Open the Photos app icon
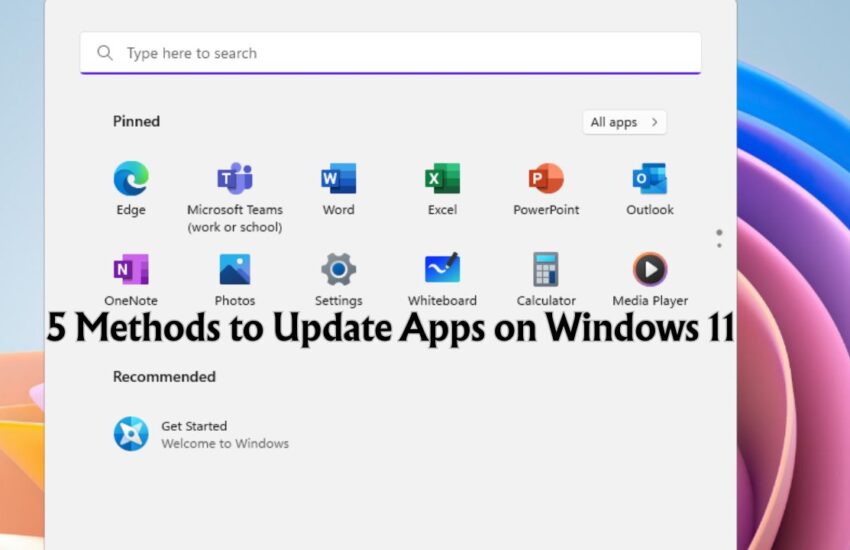Viewport: 850px width, 550px height. tap(235, 269)
